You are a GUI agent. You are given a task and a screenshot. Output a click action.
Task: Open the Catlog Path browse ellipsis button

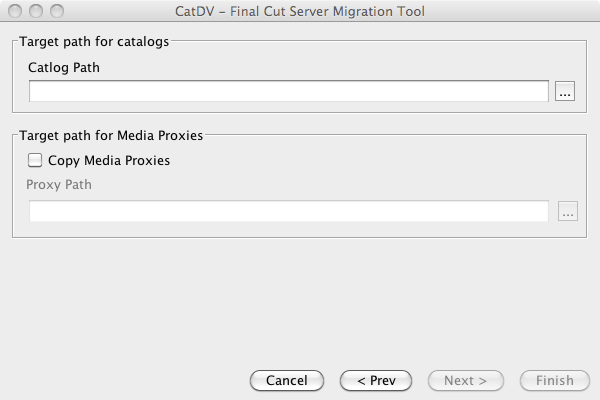click(x=565, y=91)
